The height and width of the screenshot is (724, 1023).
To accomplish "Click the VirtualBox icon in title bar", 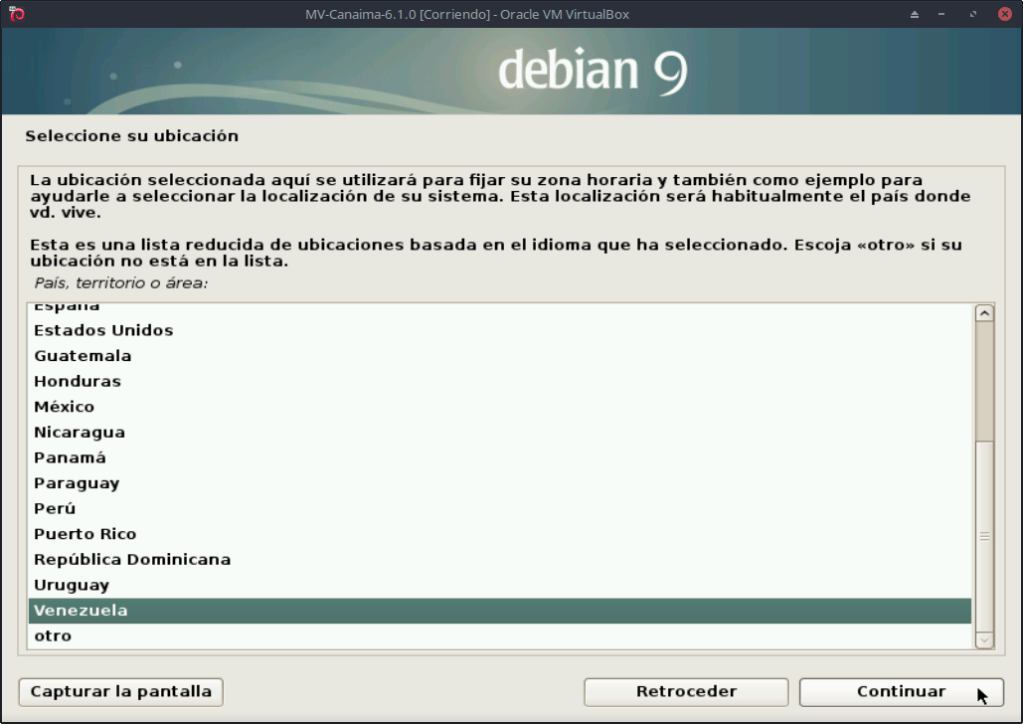I will click(x=15, y=14).
